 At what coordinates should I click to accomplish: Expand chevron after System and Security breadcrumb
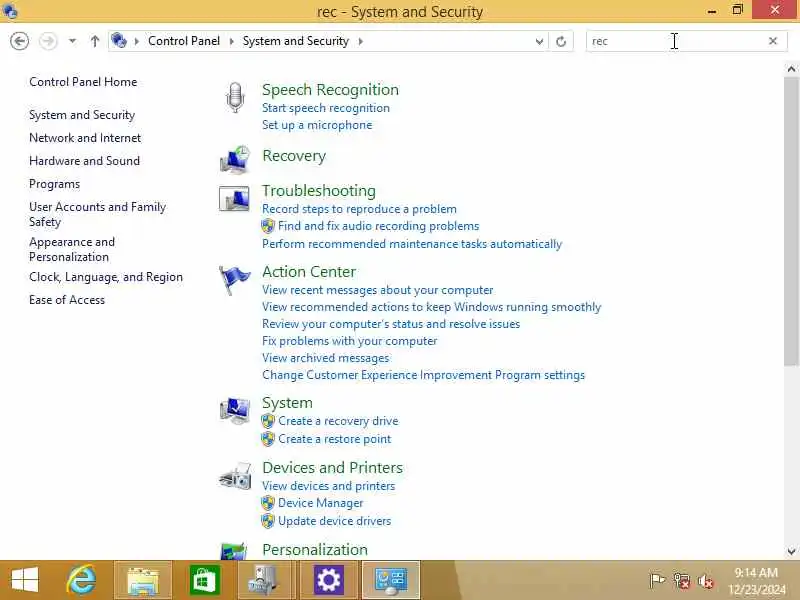coord(361,41)
